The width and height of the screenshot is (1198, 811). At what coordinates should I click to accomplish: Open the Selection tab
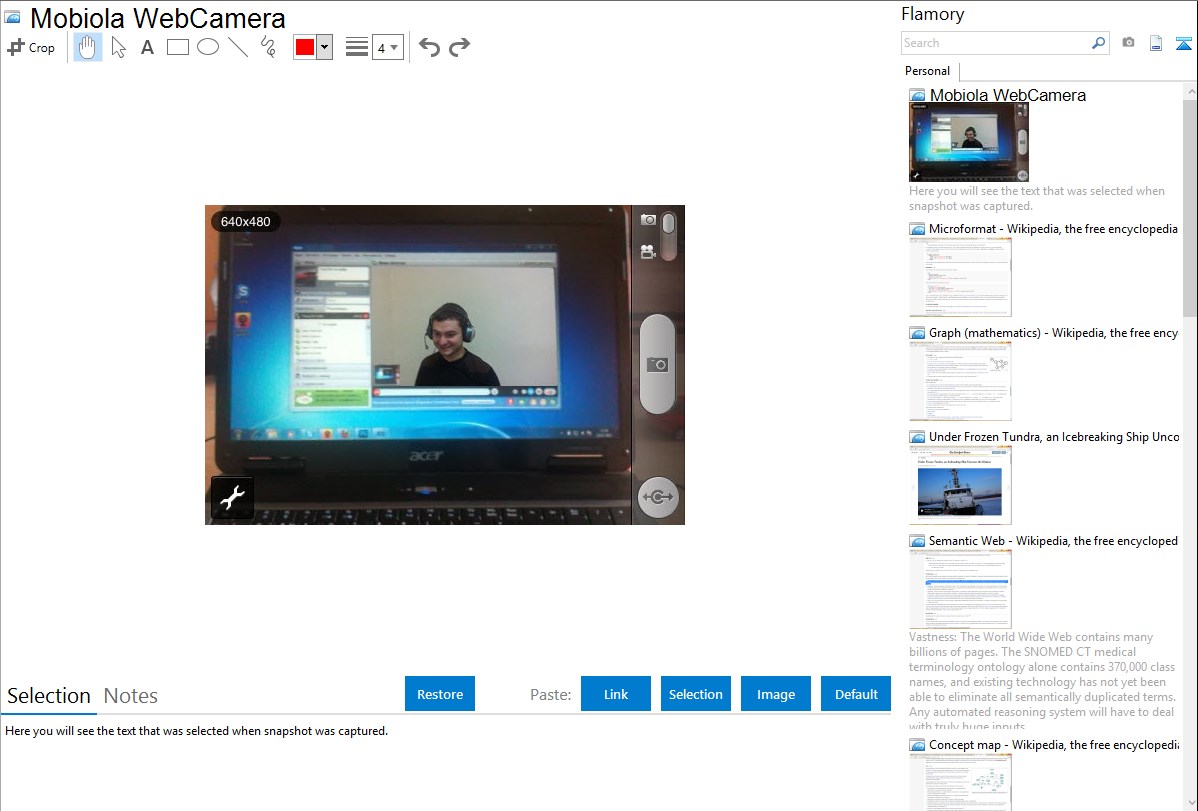pyautogui.click(x=49, y=696)
